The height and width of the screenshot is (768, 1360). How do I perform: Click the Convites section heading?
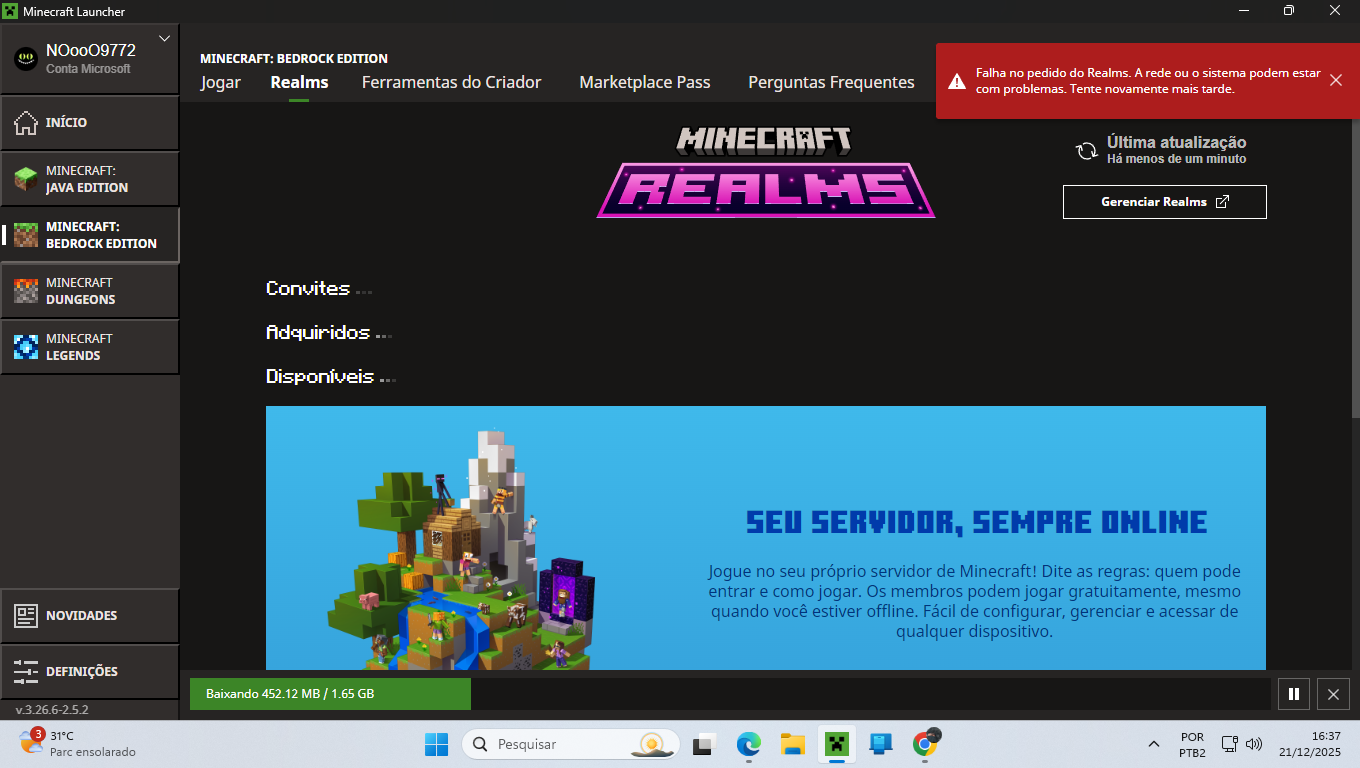308,288
